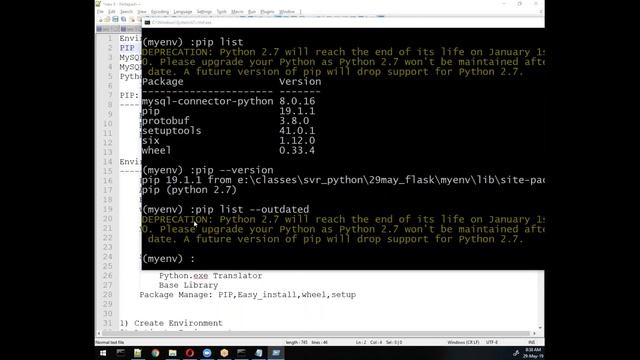Open File Explorer from the taskbar
Image resolution: width=640 pixels, height=360 pixels.
(172, 353)
